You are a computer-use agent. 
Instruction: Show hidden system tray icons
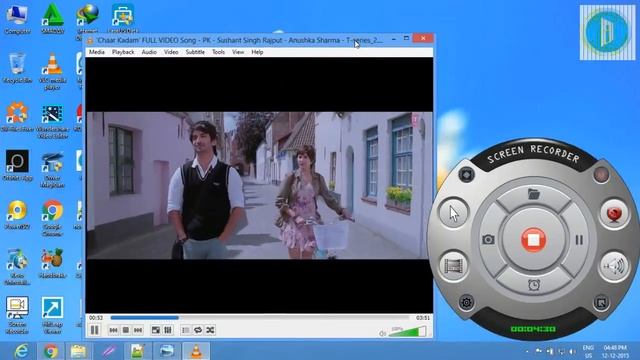click(527, 351)
